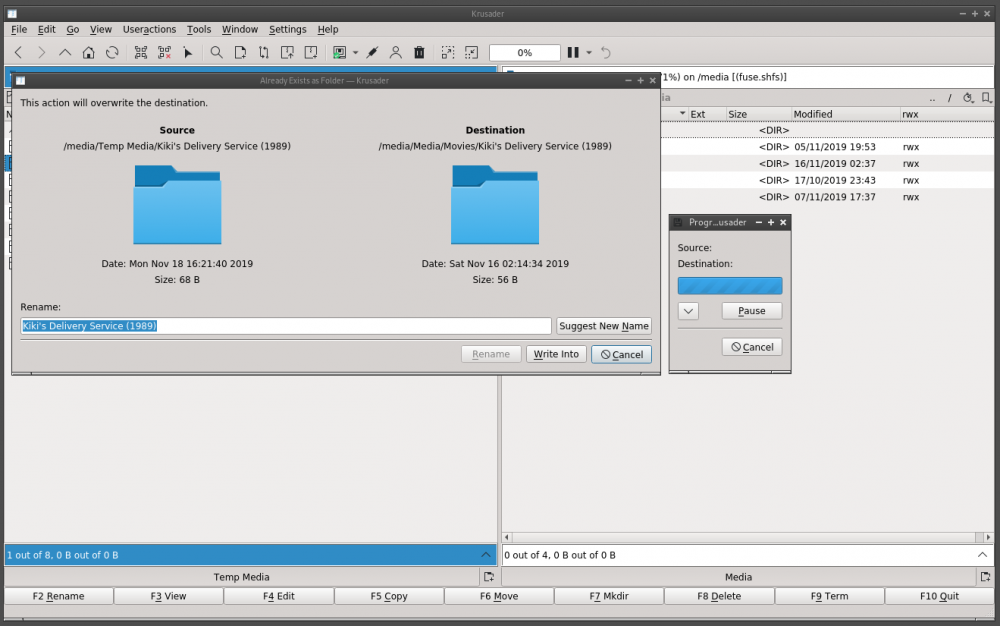Click the '/' root button in right panel
This screenshot has height=626, width=1000.
click(x=950, y=98)
